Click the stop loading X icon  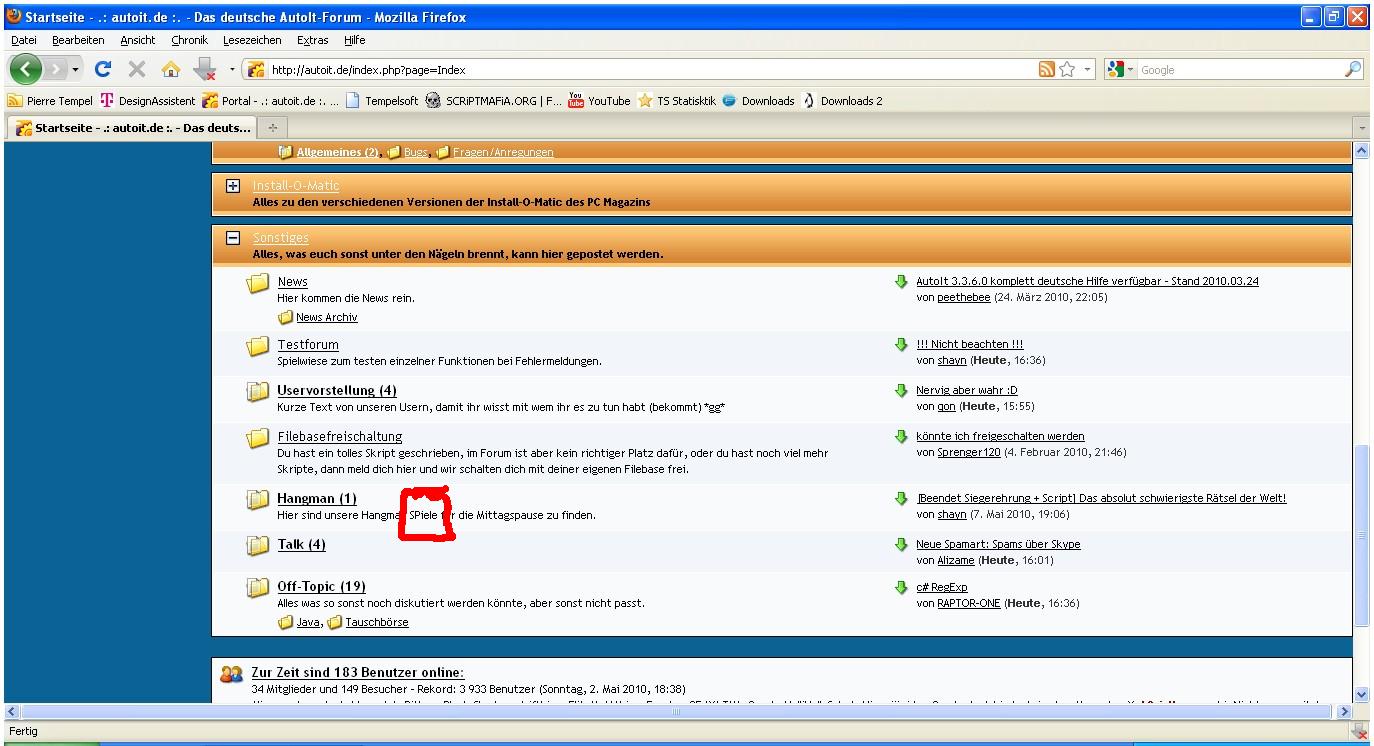(137, 69)
